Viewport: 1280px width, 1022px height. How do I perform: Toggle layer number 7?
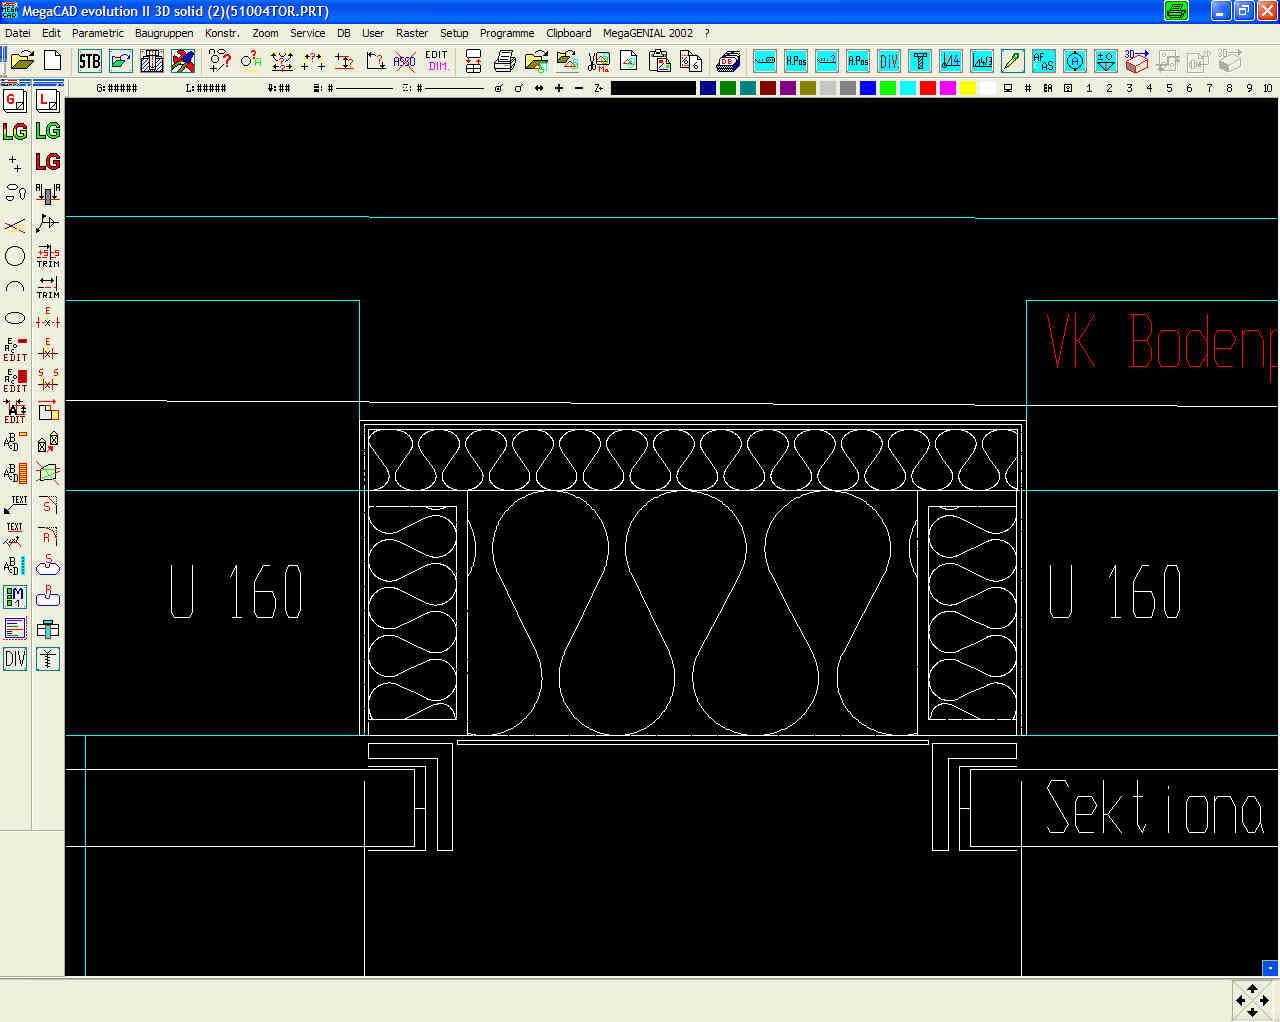[1209, 88]
